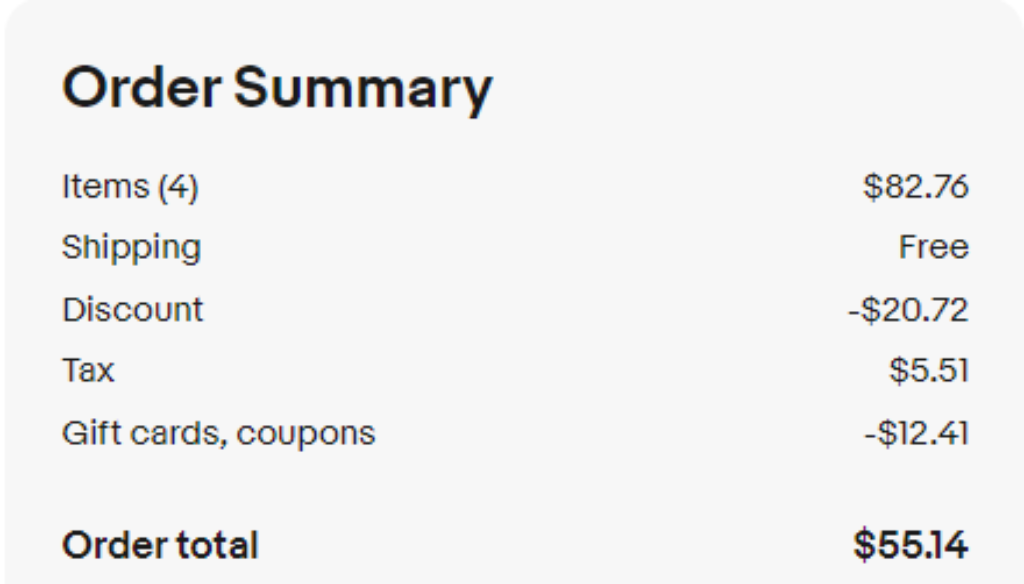Select the Tax row label

pos(88,370)
